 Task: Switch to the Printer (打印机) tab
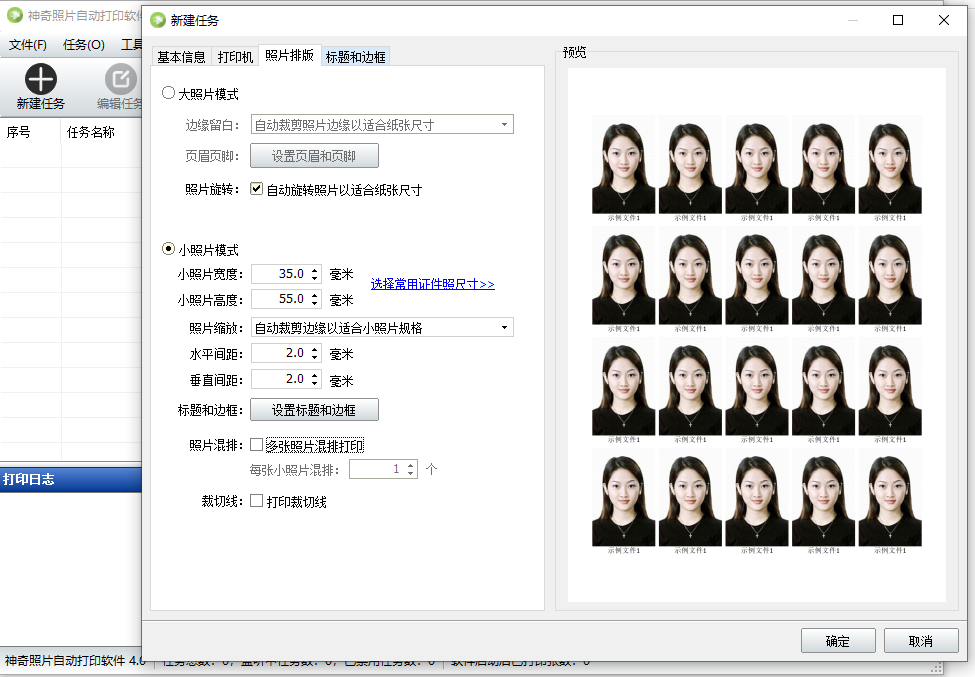pyautogui.click(x=235, y=57)
